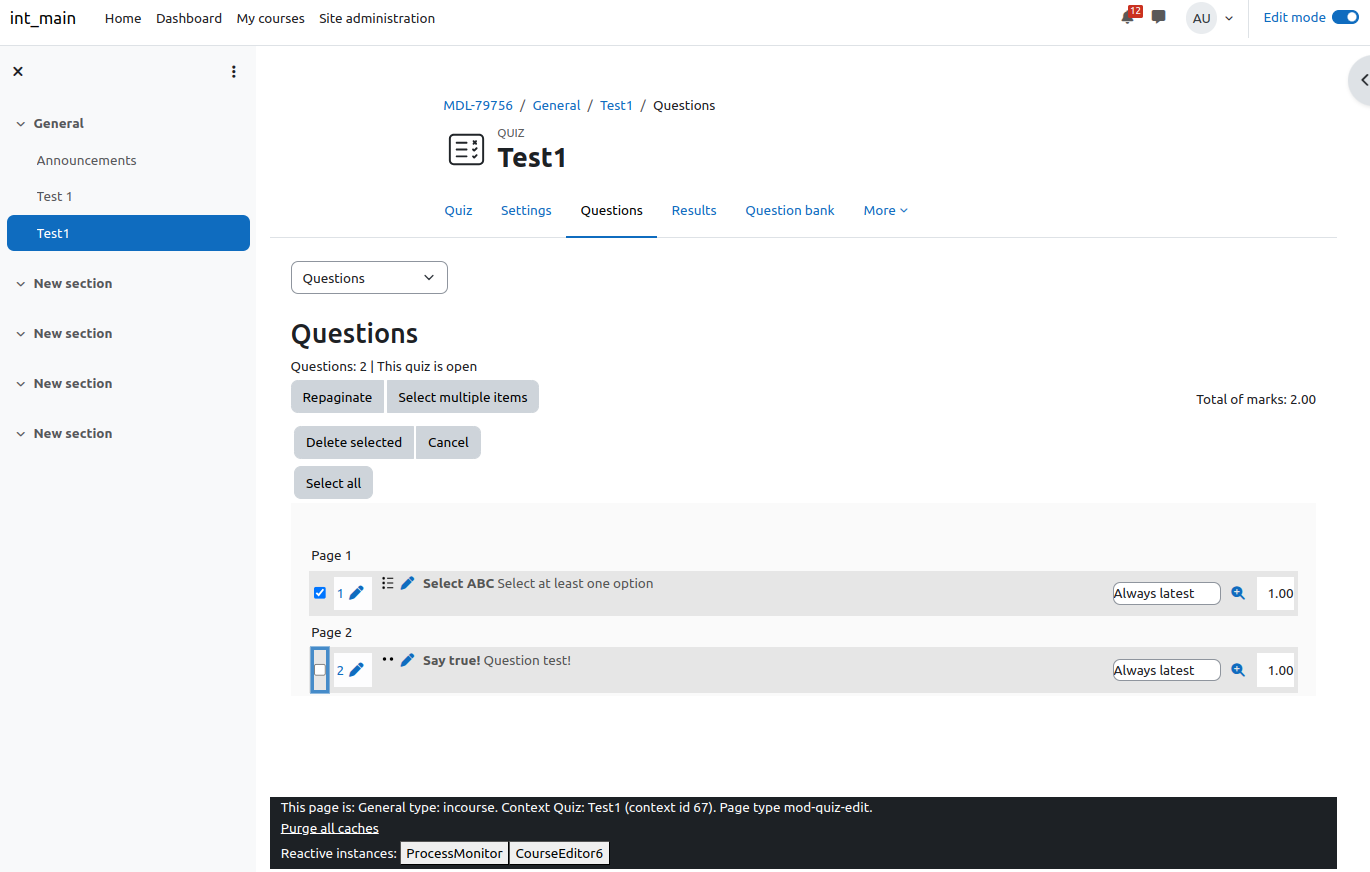Check the checkbox for question 2
Image resolution: width=1370 pixels, height=872 pixels.
(320, 670)
